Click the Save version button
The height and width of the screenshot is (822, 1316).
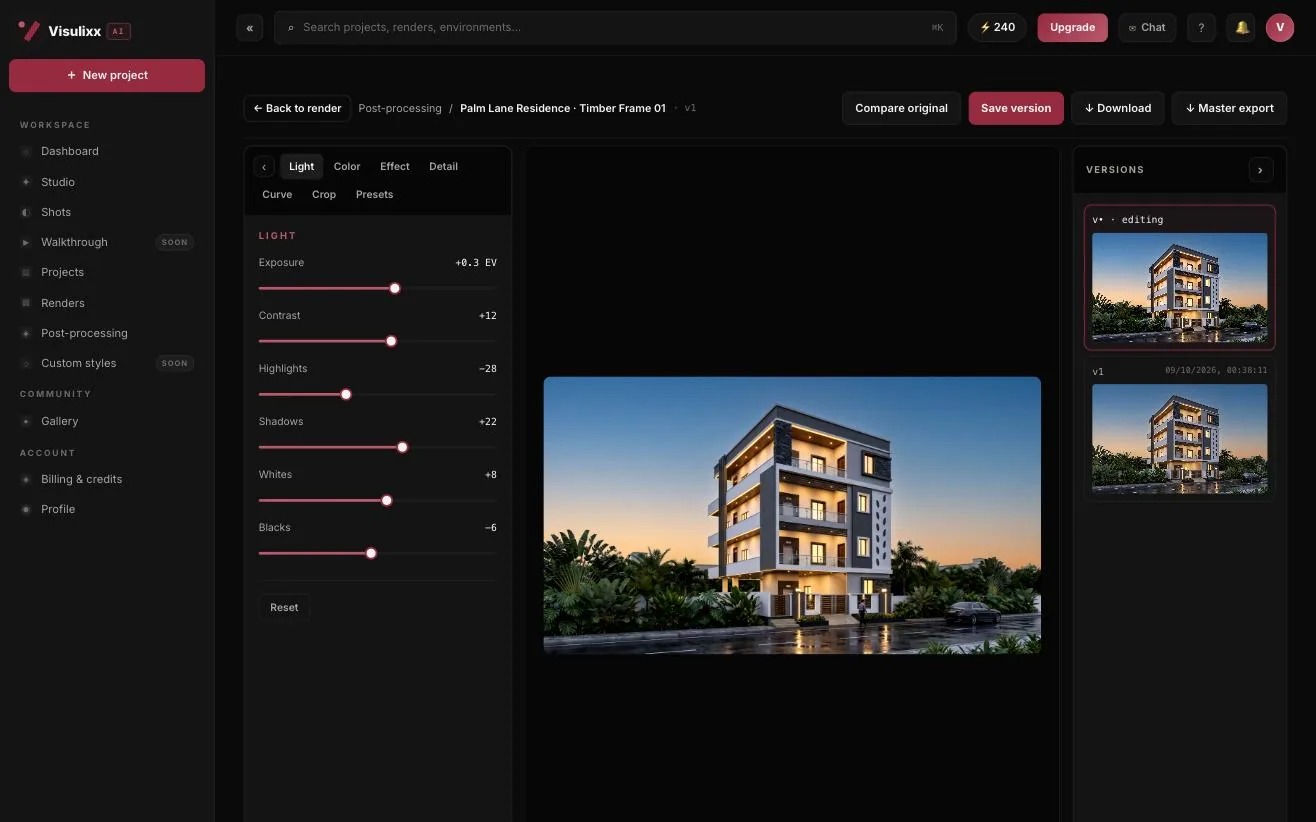(1016, 108)
